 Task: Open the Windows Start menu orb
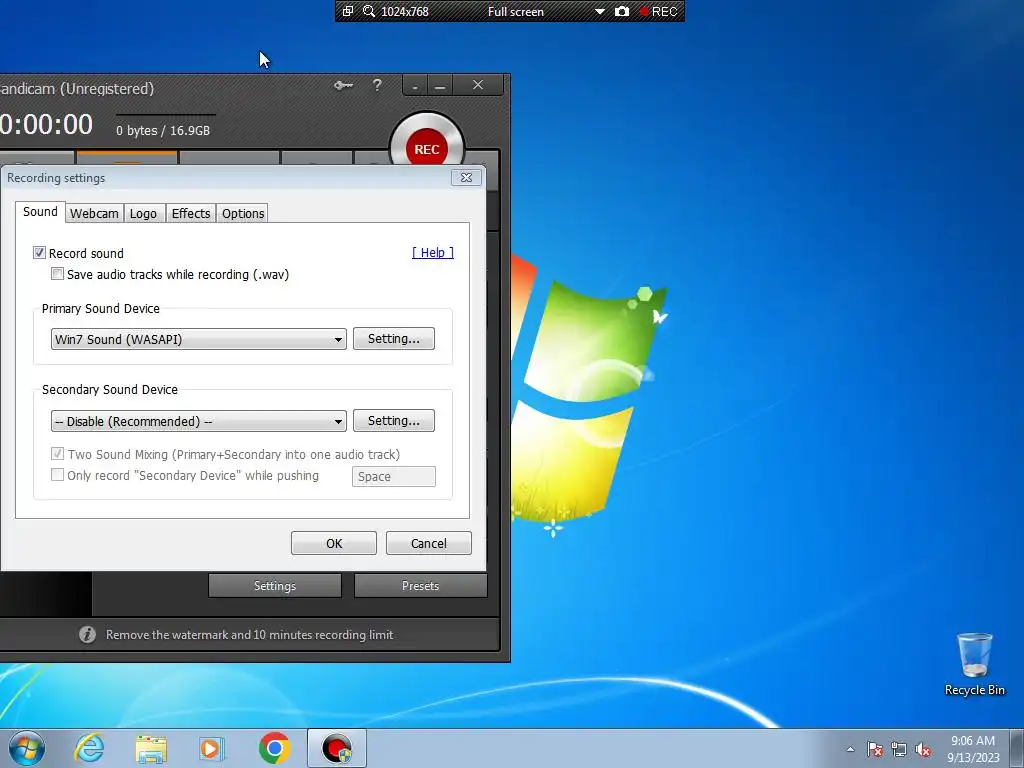point(27,748)
